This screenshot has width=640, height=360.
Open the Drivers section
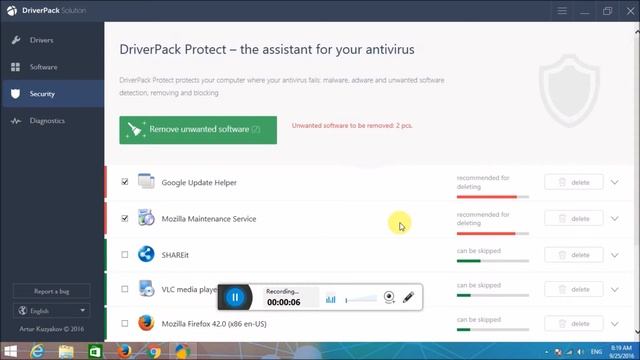coord(52,40)
